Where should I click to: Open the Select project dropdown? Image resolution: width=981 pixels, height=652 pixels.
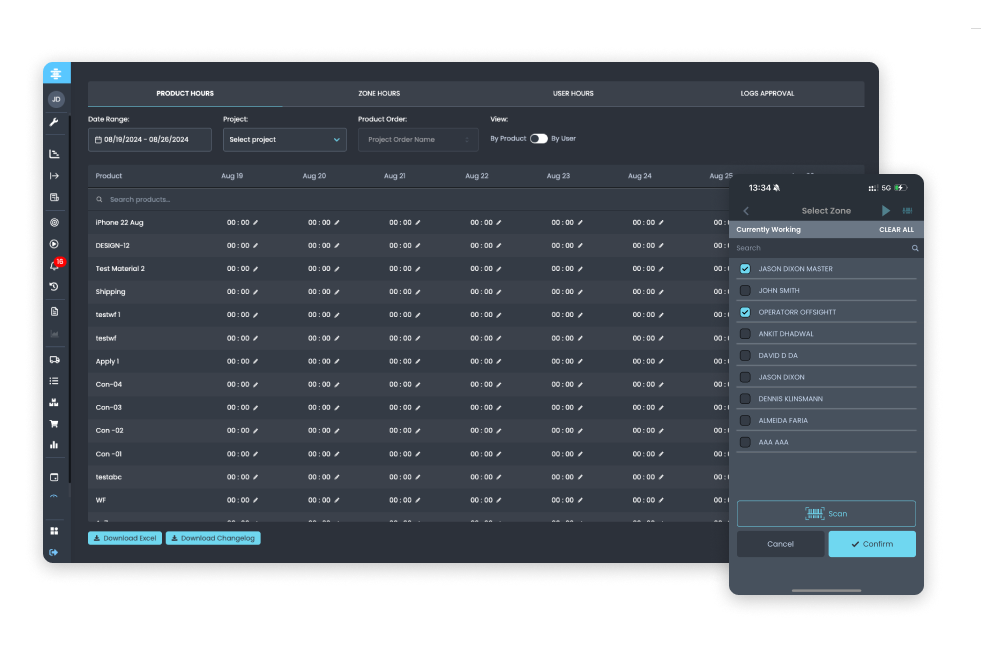point(285,140)
